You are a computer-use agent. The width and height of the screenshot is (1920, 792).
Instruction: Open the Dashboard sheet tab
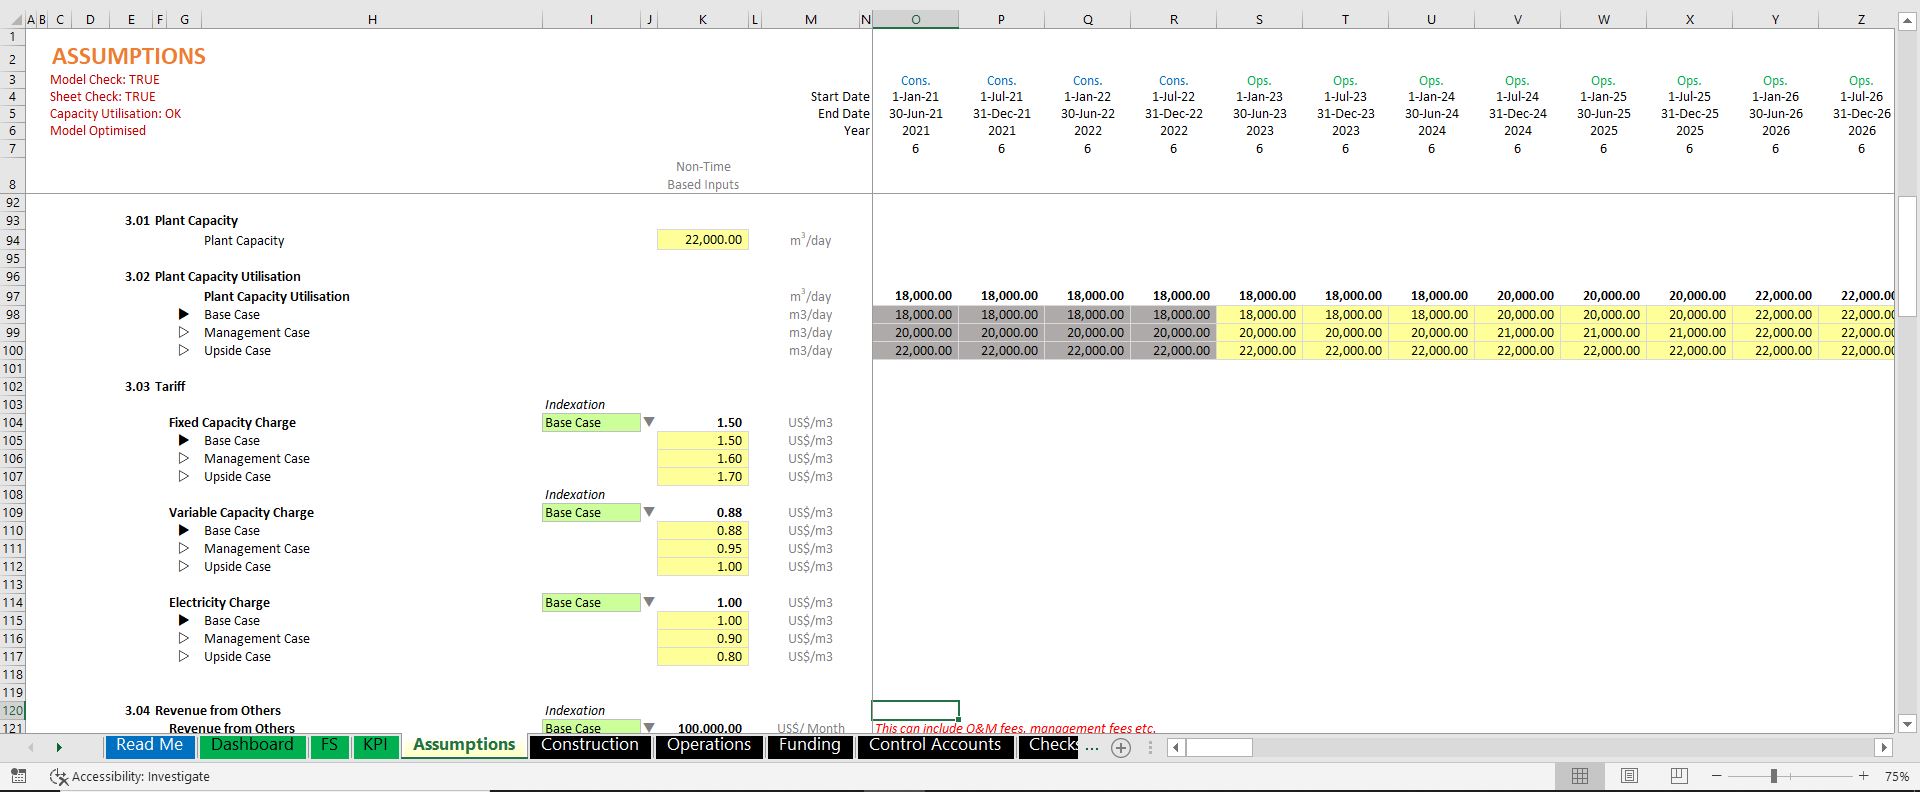point(252,746)
